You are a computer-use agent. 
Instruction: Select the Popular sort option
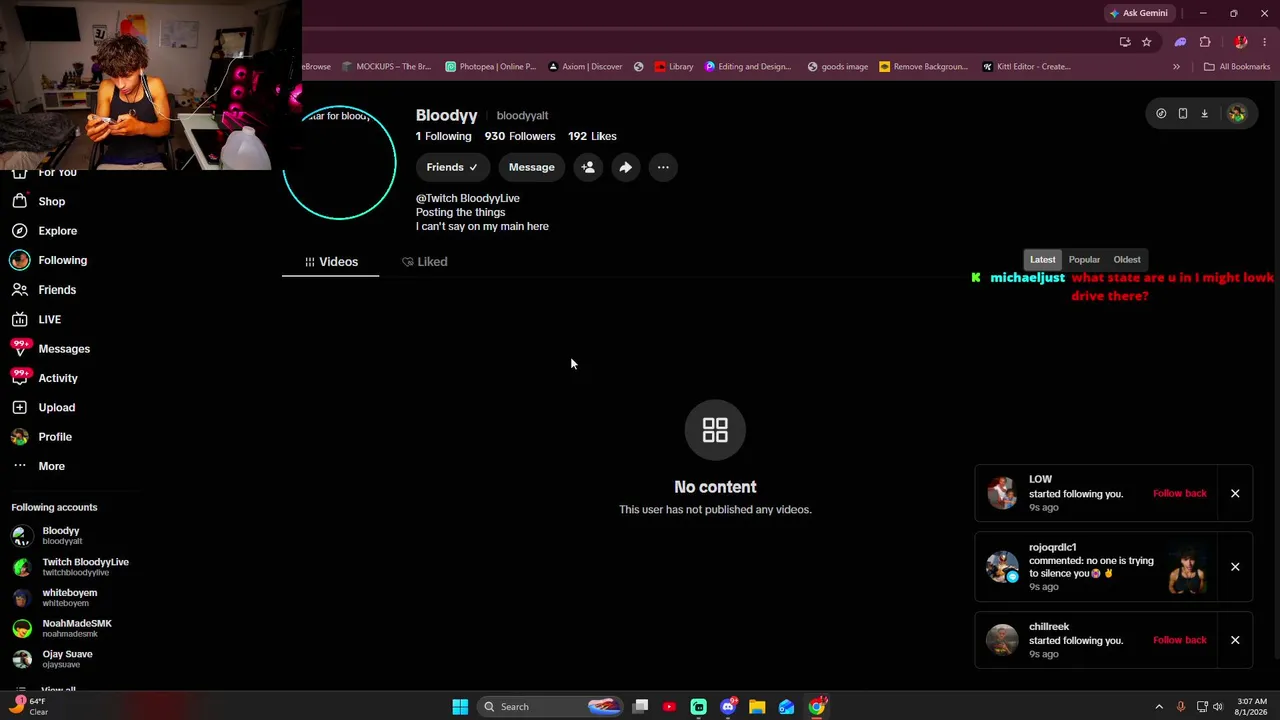tap(1084, 260)
